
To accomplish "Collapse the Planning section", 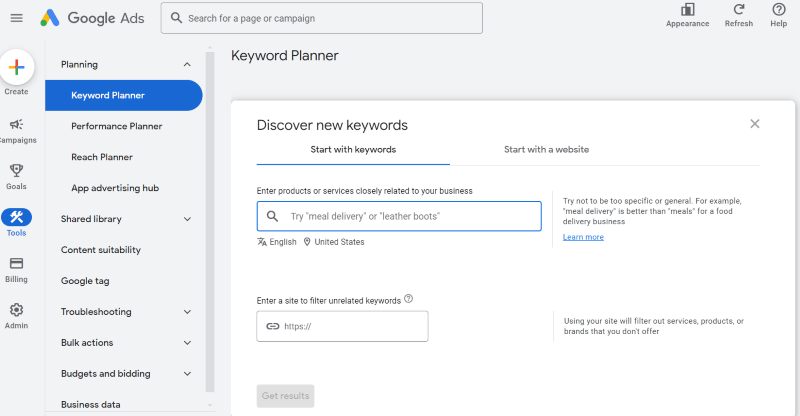I will pos(187,64).
